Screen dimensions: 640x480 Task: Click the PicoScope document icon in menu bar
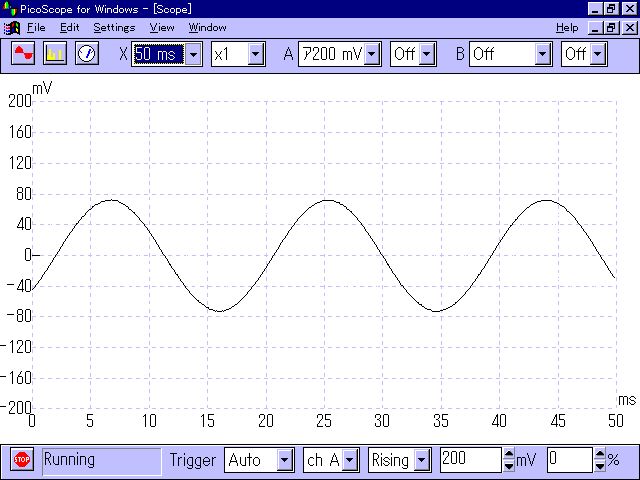click(x=12, y=28)
